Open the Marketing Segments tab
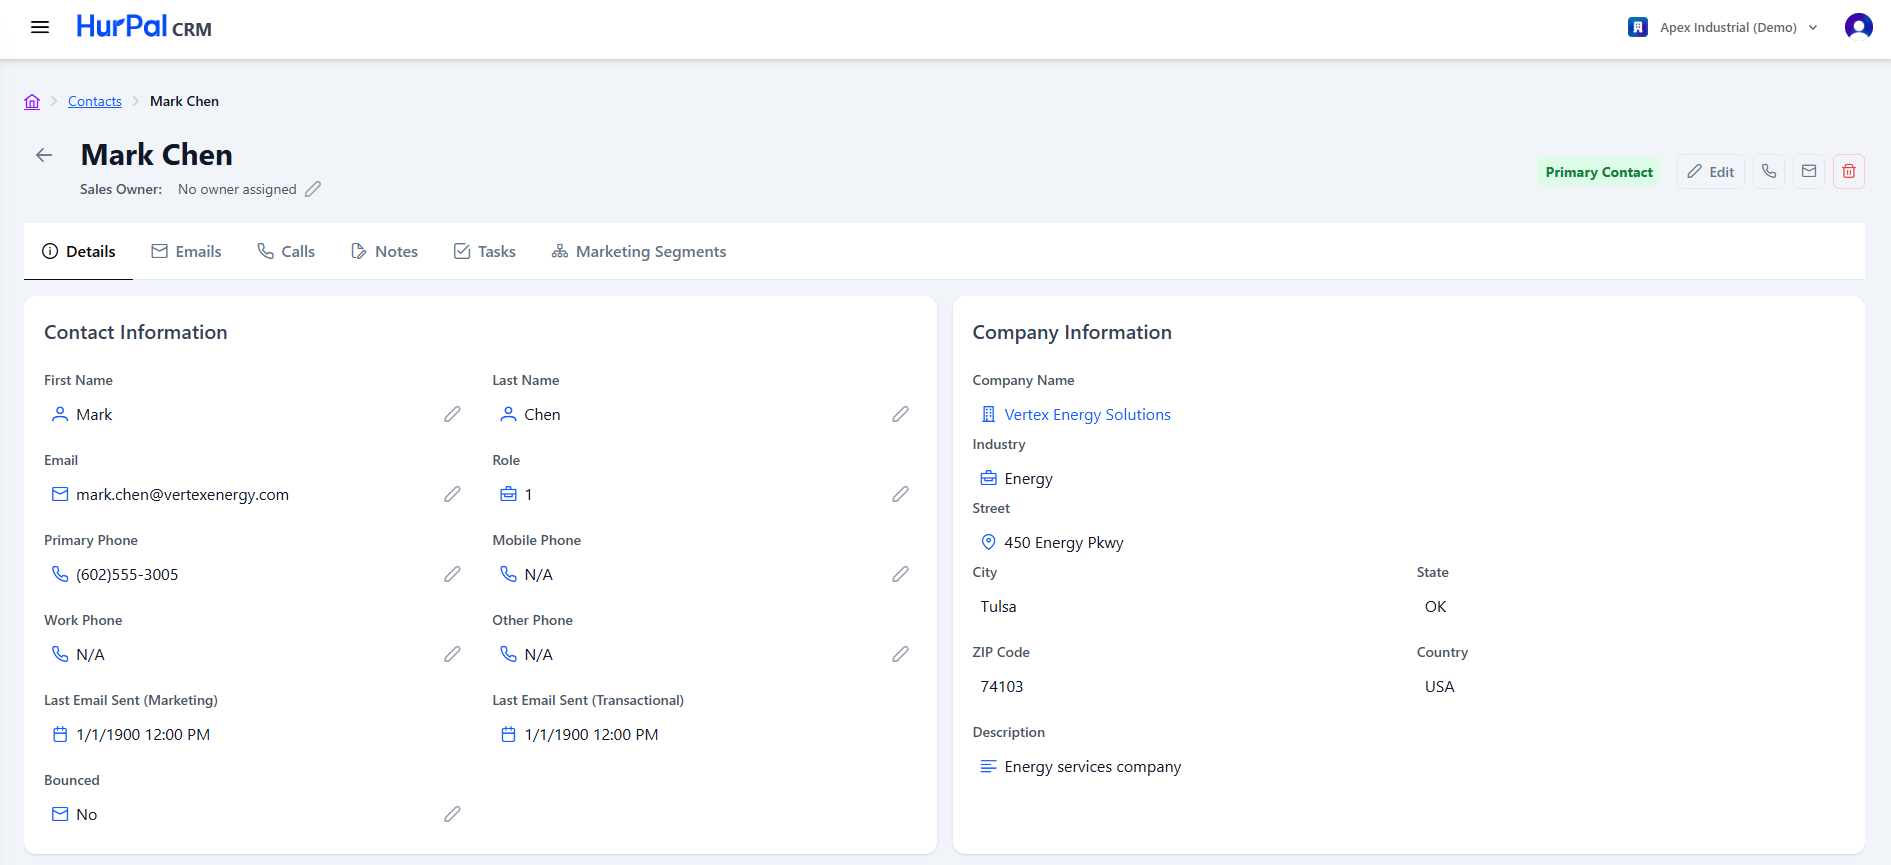Viewport: 1891px width, 865px height. point(639,252)
